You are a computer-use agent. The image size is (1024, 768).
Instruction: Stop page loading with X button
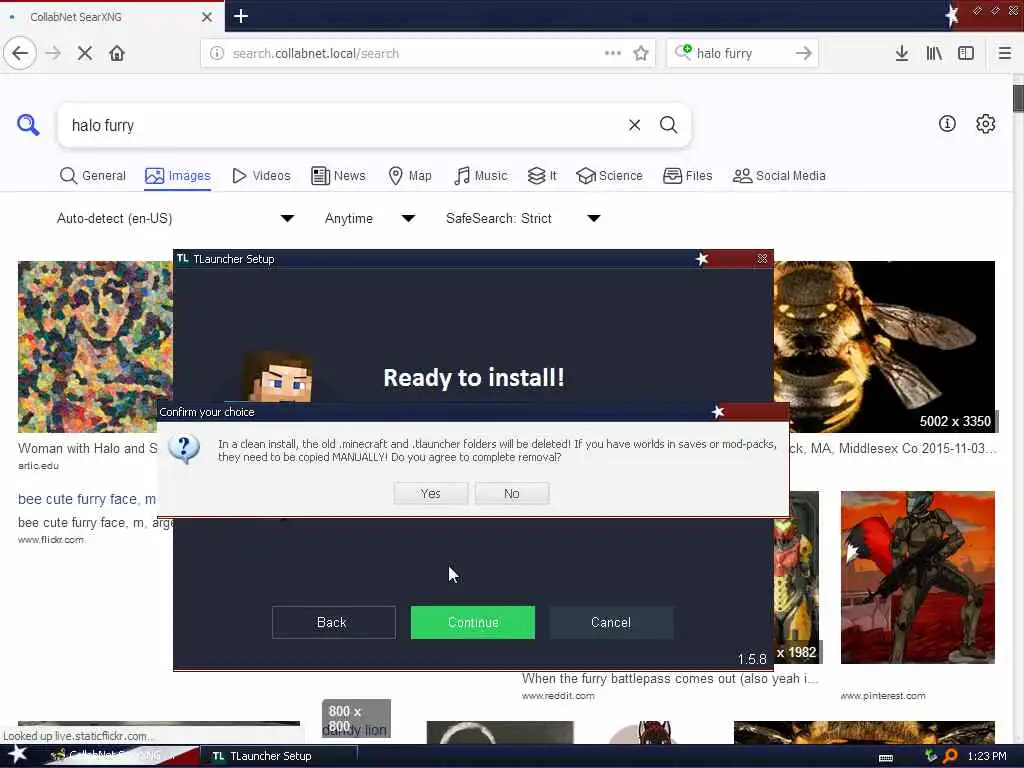point(85,53)
